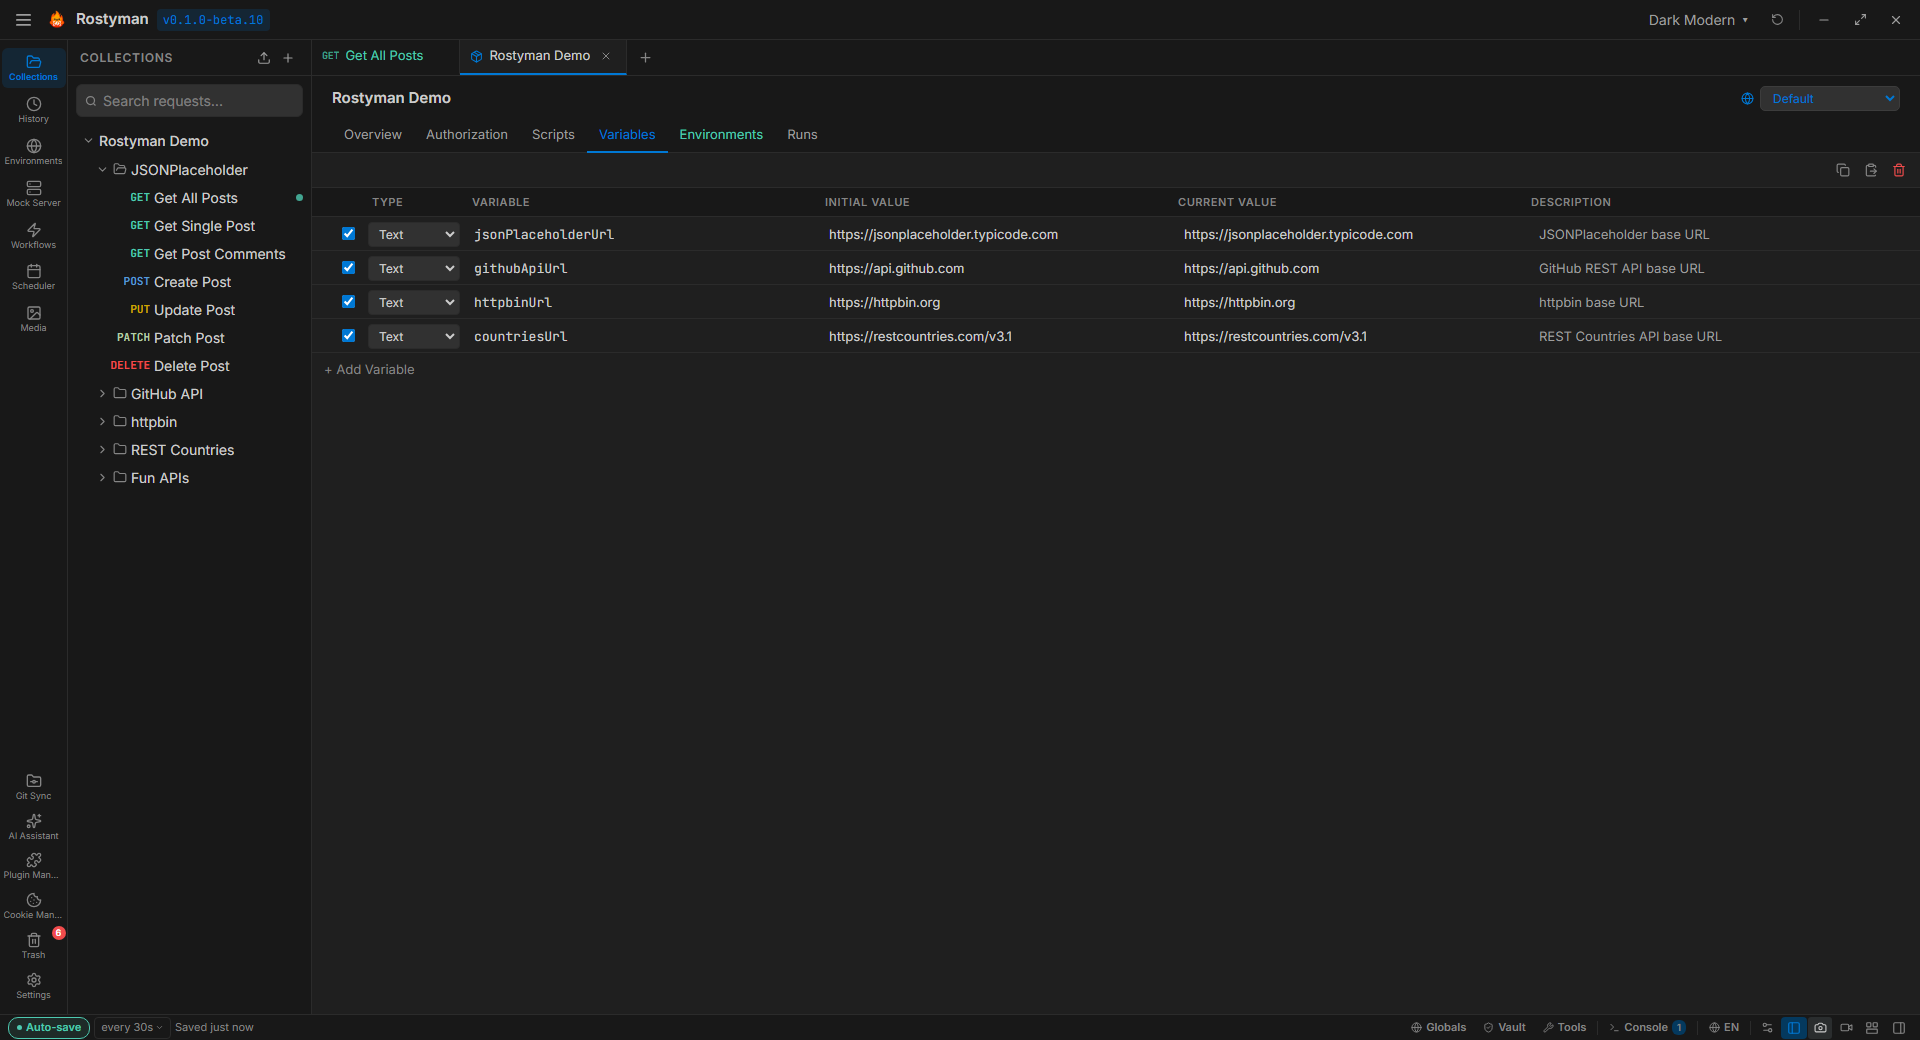Viewport: 1920px width, 1040px height.
Task: Uncheck the jsonPlaceholderUrl variable checkbox
Action: [x=348, y=234]
